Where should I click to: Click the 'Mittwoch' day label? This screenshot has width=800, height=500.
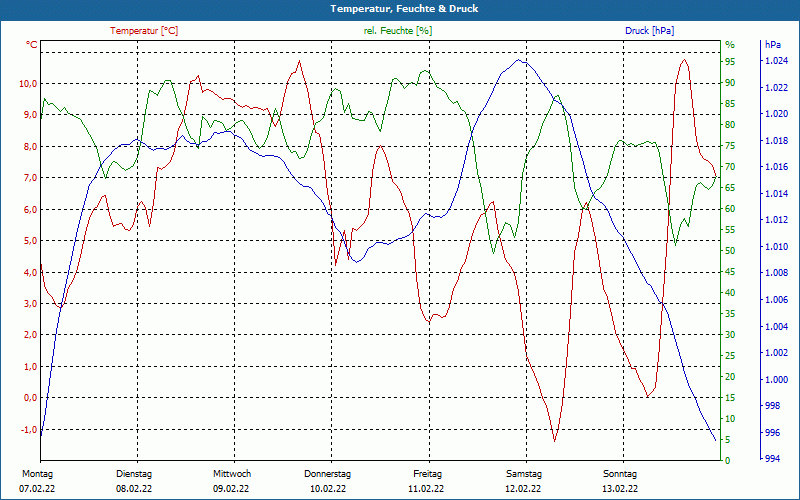pyautogui.click(x=232, y=474)
